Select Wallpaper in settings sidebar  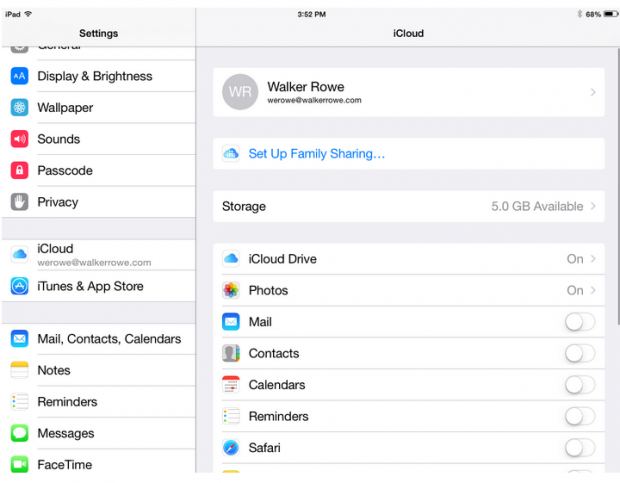pyautogui.click(x=98, y=108)
